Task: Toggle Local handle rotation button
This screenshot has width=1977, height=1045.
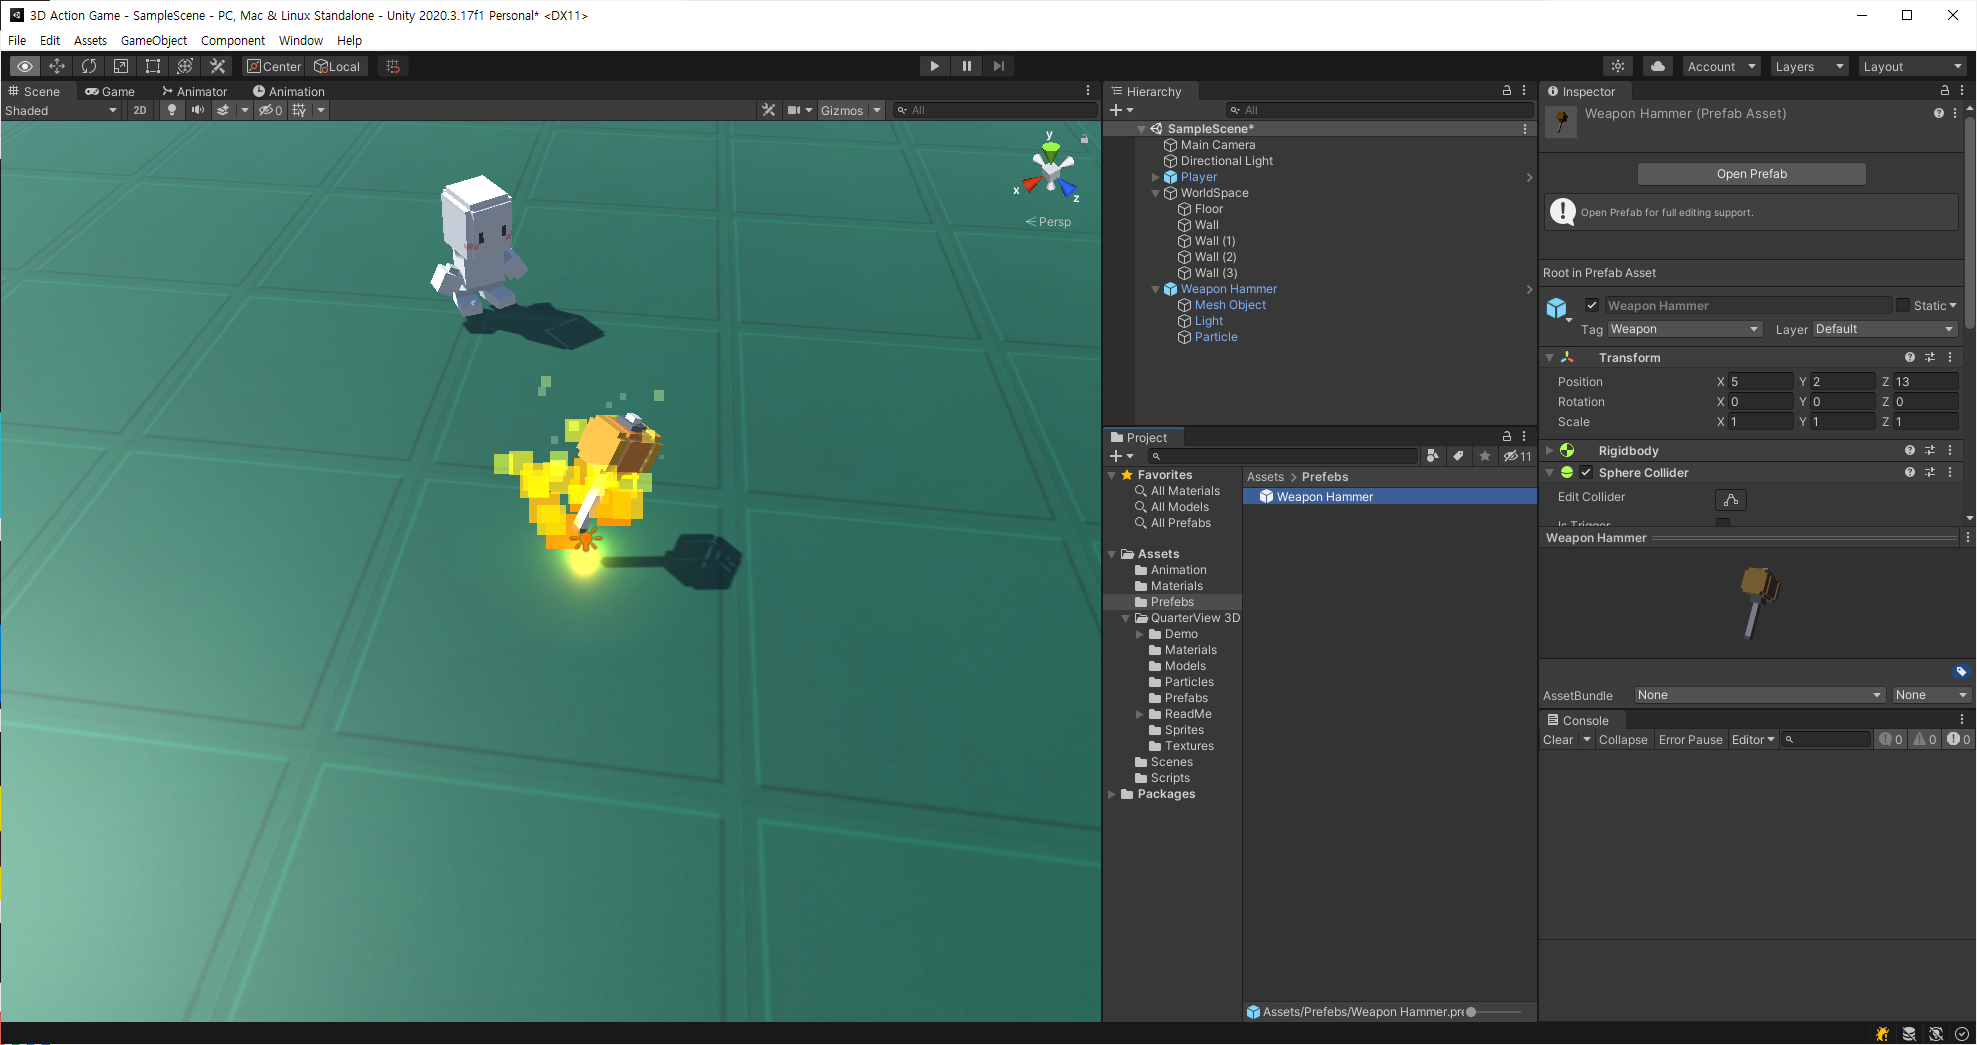Action: point(337,66)
